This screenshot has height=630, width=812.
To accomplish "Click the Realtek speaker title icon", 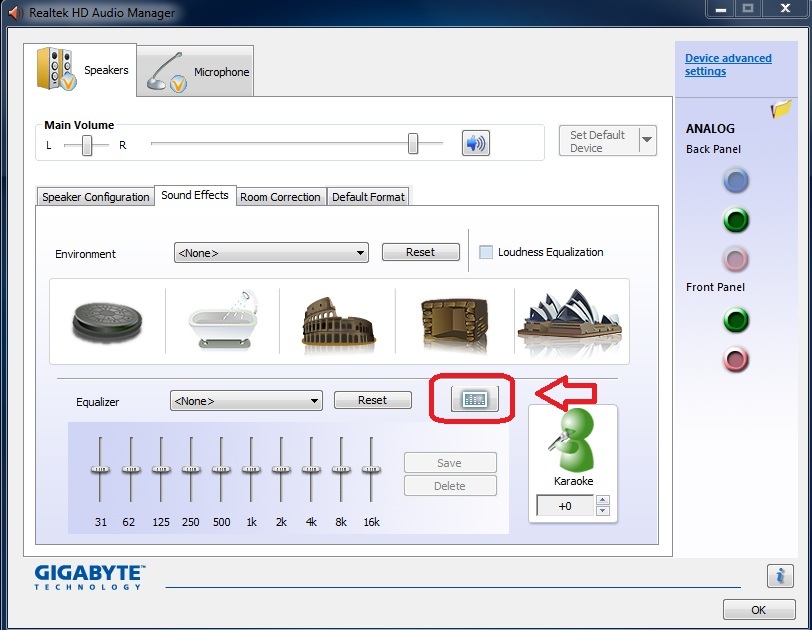I will (x=16, y=12).
